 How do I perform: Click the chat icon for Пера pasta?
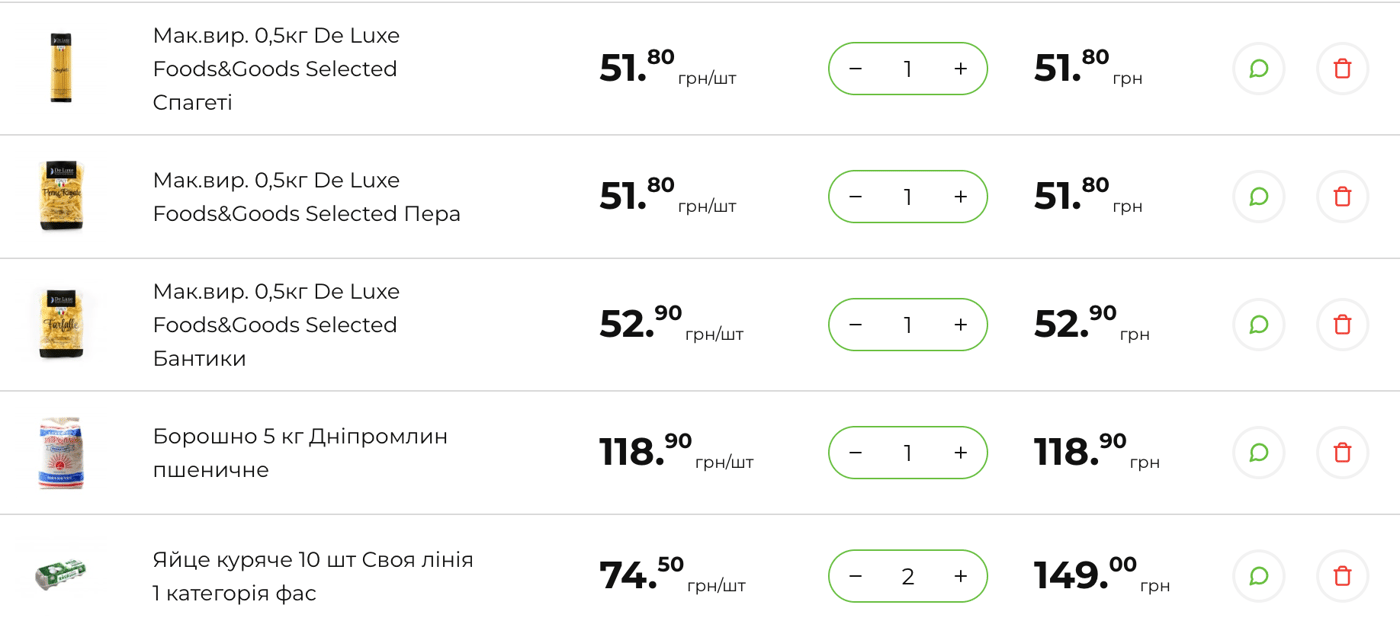pos(1258,196)
